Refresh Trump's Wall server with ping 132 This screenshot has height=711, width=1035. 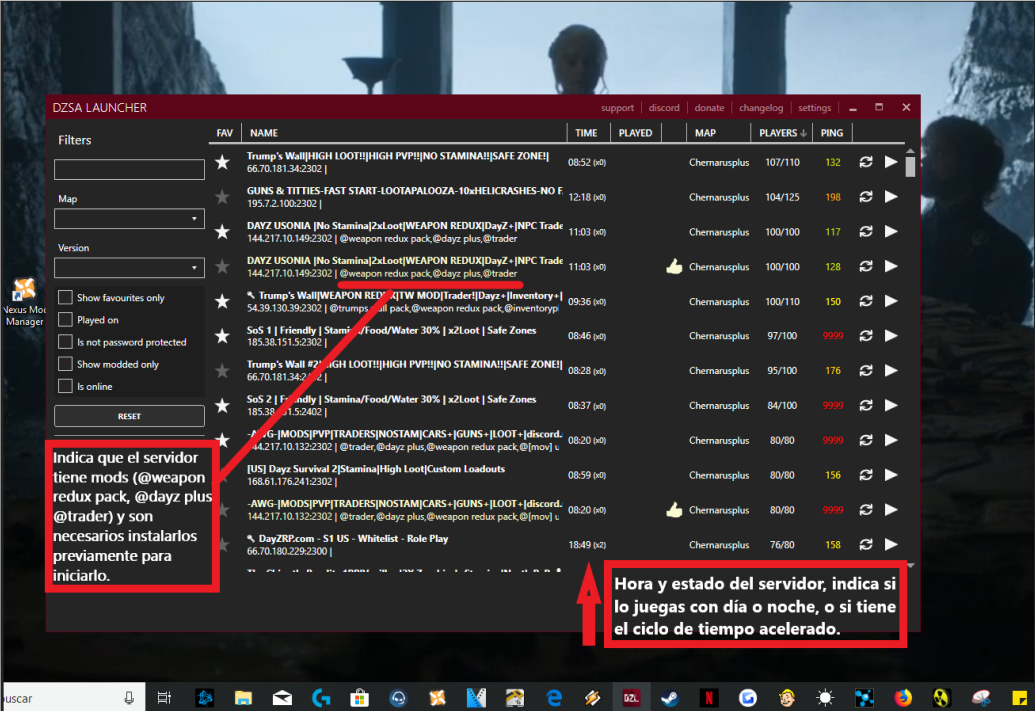coord(866,162)
